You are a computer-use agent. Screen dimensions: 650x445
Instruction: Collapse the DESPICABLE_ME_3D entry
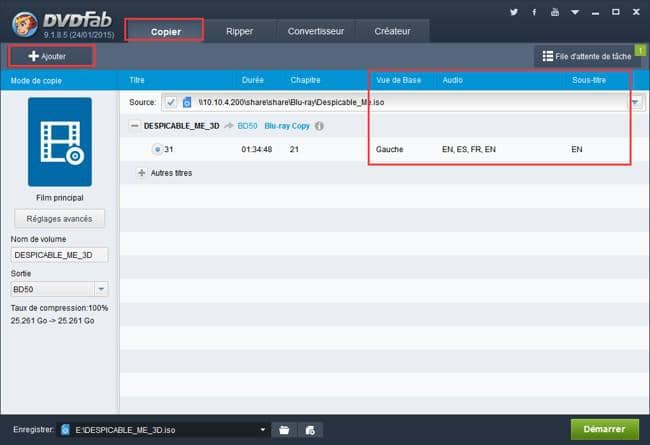(134, 125)
